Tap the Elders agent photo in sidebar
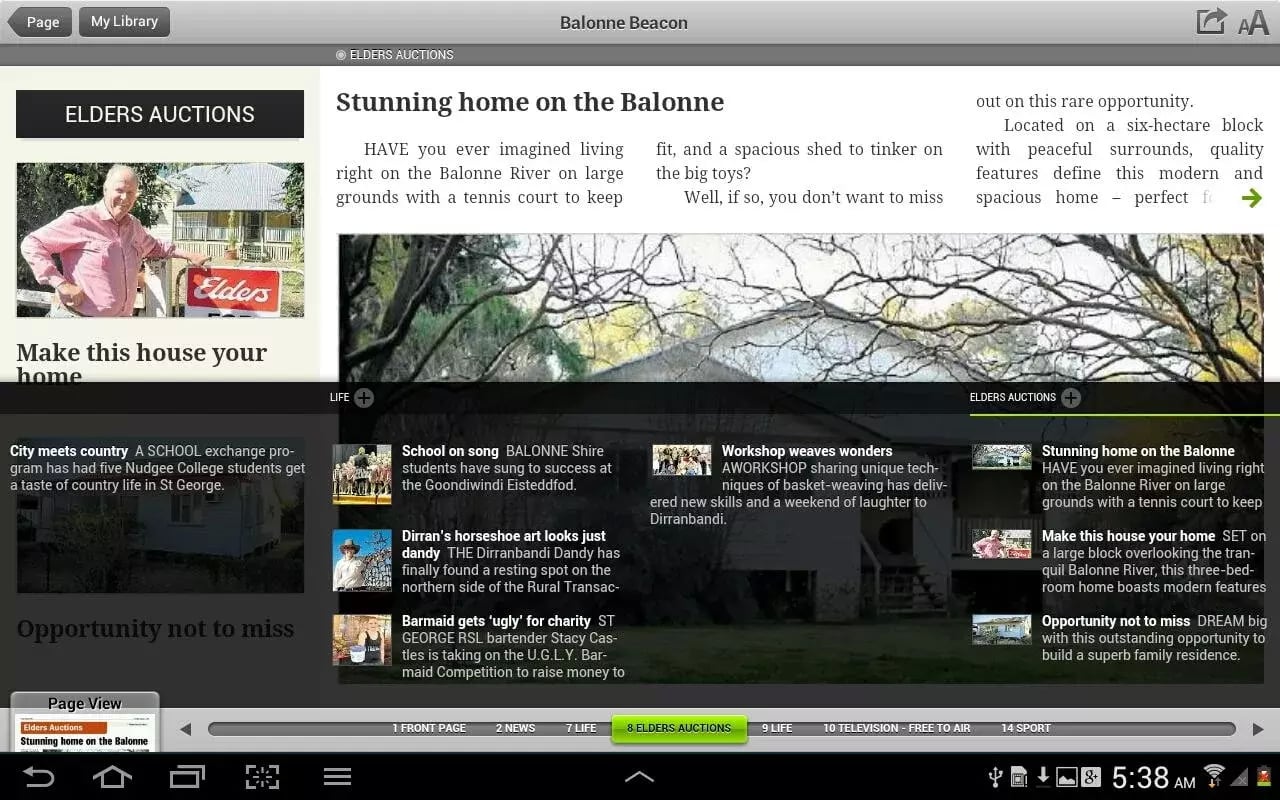Viewport: 1280px width, 800px height. [160, 240]
